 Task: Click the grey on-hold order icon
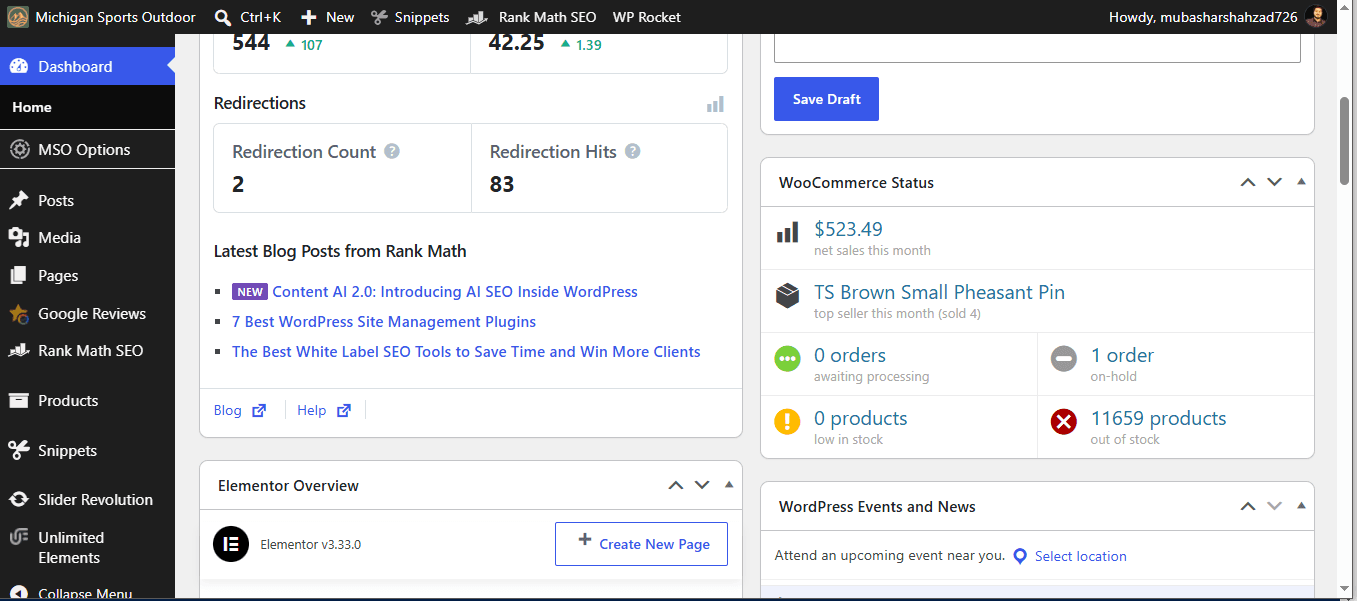tap(1063, 359)
